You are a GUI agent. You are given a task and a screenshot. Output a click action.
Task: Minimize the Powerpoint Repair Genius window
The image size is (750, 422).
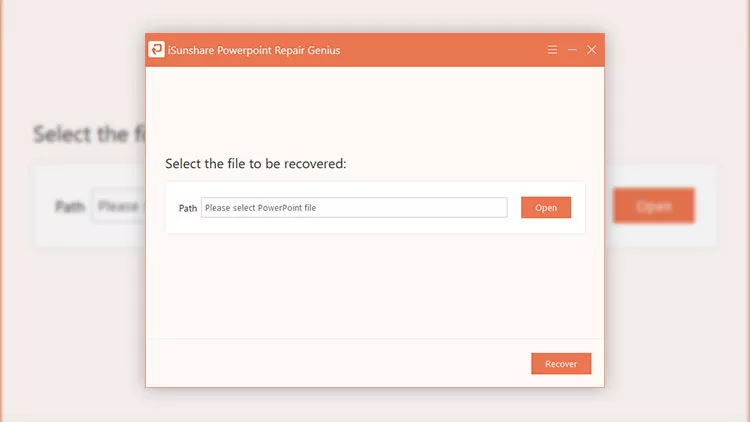coord(572,50)
